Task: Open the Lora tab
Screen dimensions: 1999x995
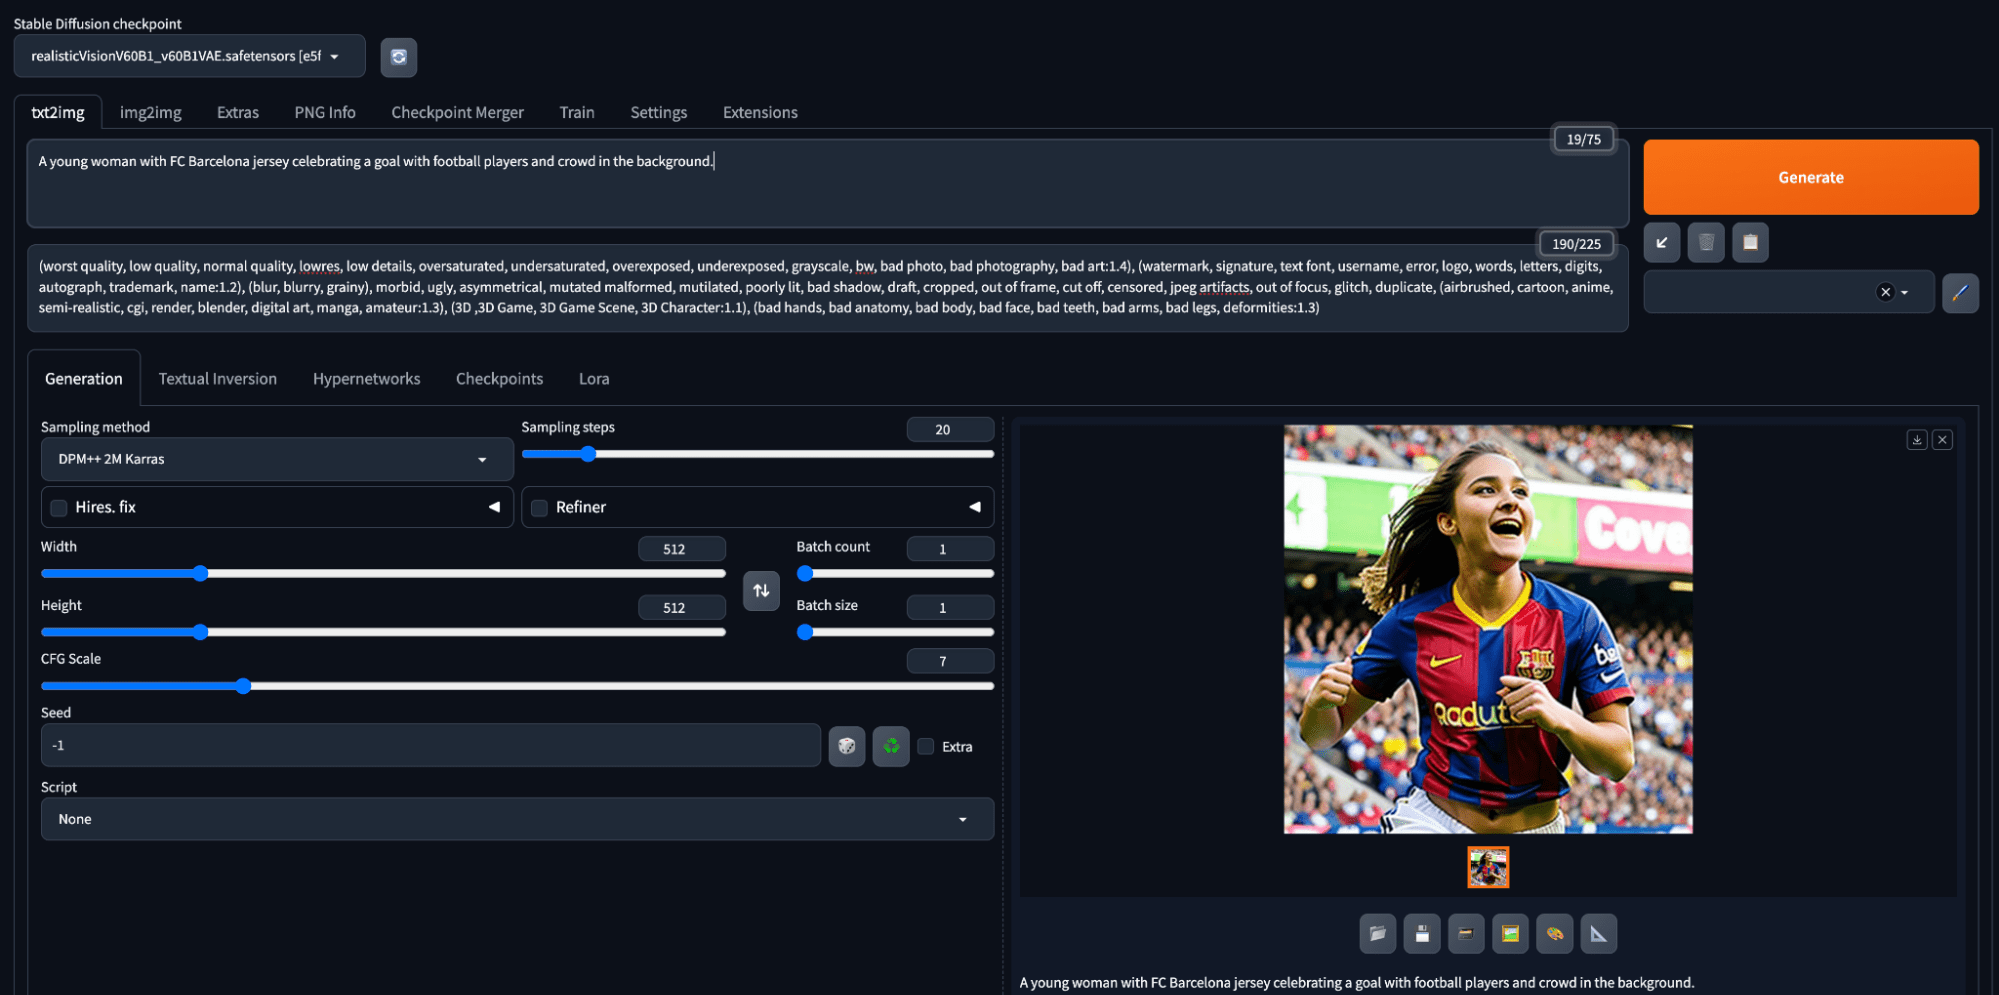Action: (x=594, y=379)
